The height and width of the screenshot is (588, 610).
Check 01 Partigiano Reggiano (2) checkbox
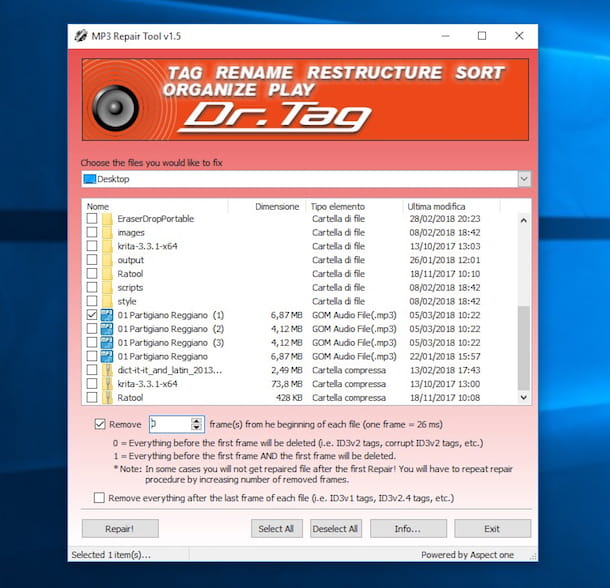tap(92, 329)
